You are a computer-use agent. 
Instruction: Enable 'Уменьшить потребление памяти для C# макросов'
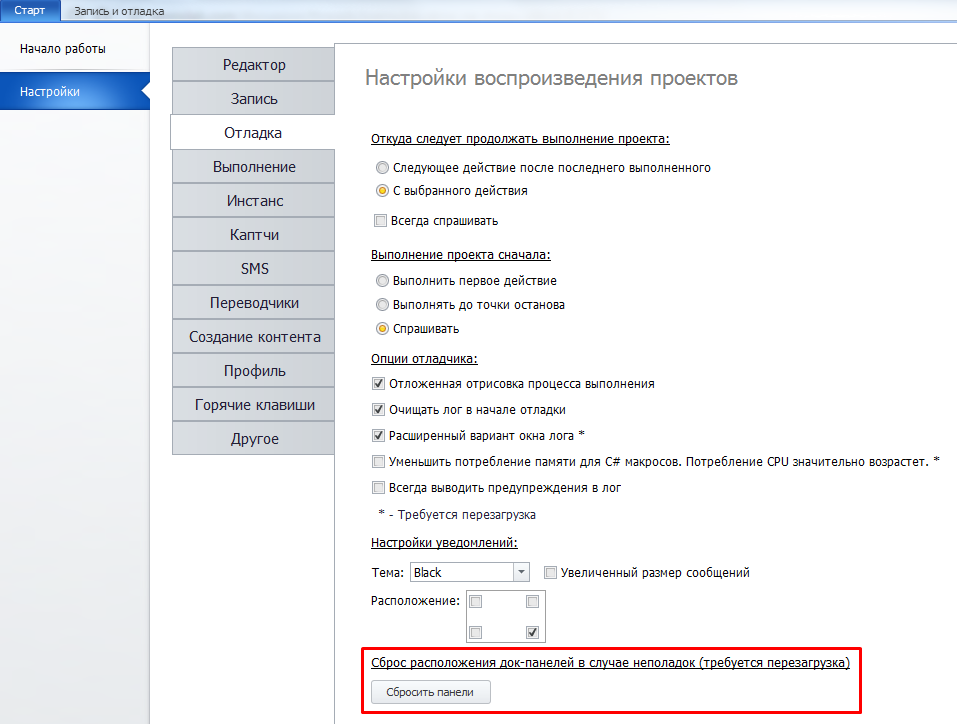(378, 462)
